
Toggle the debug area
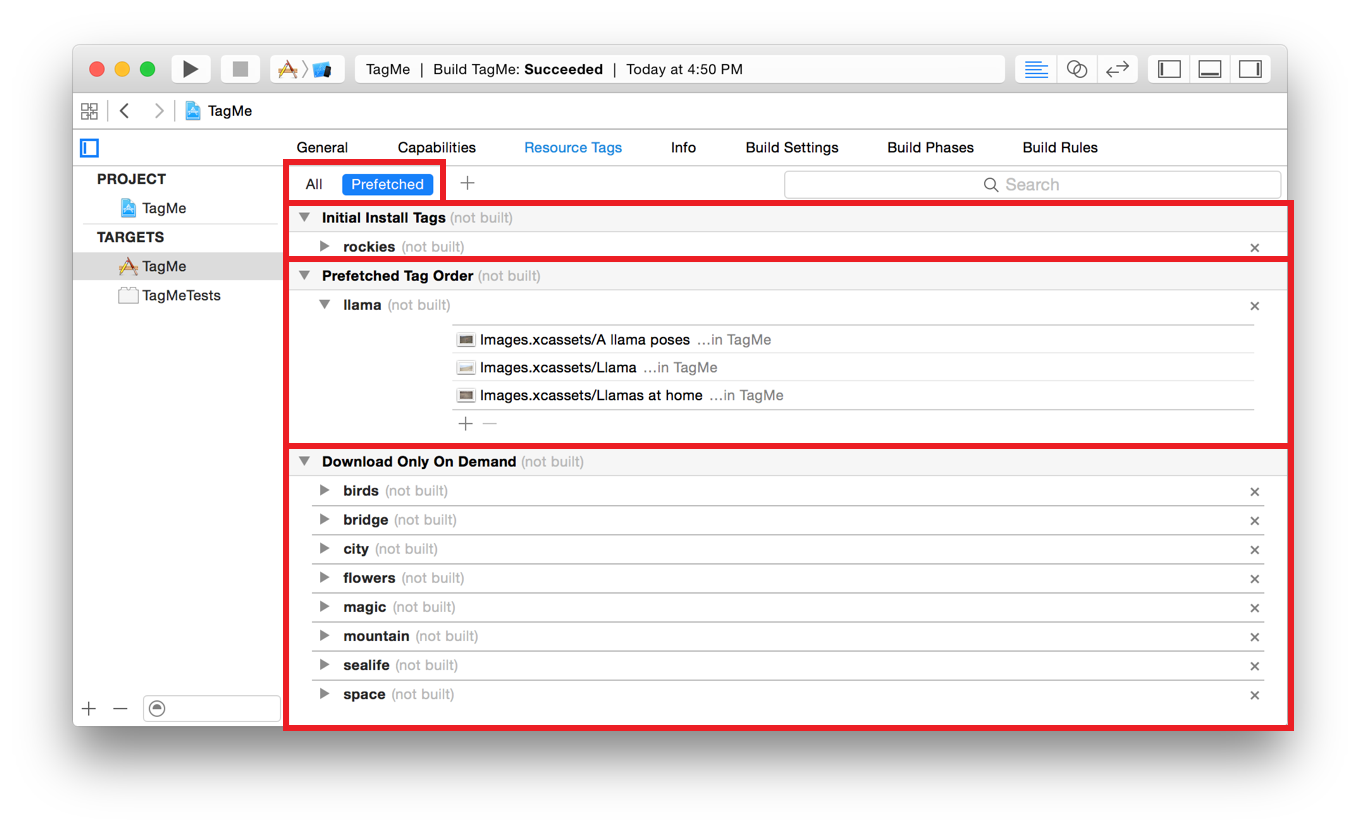(1210, 69)
